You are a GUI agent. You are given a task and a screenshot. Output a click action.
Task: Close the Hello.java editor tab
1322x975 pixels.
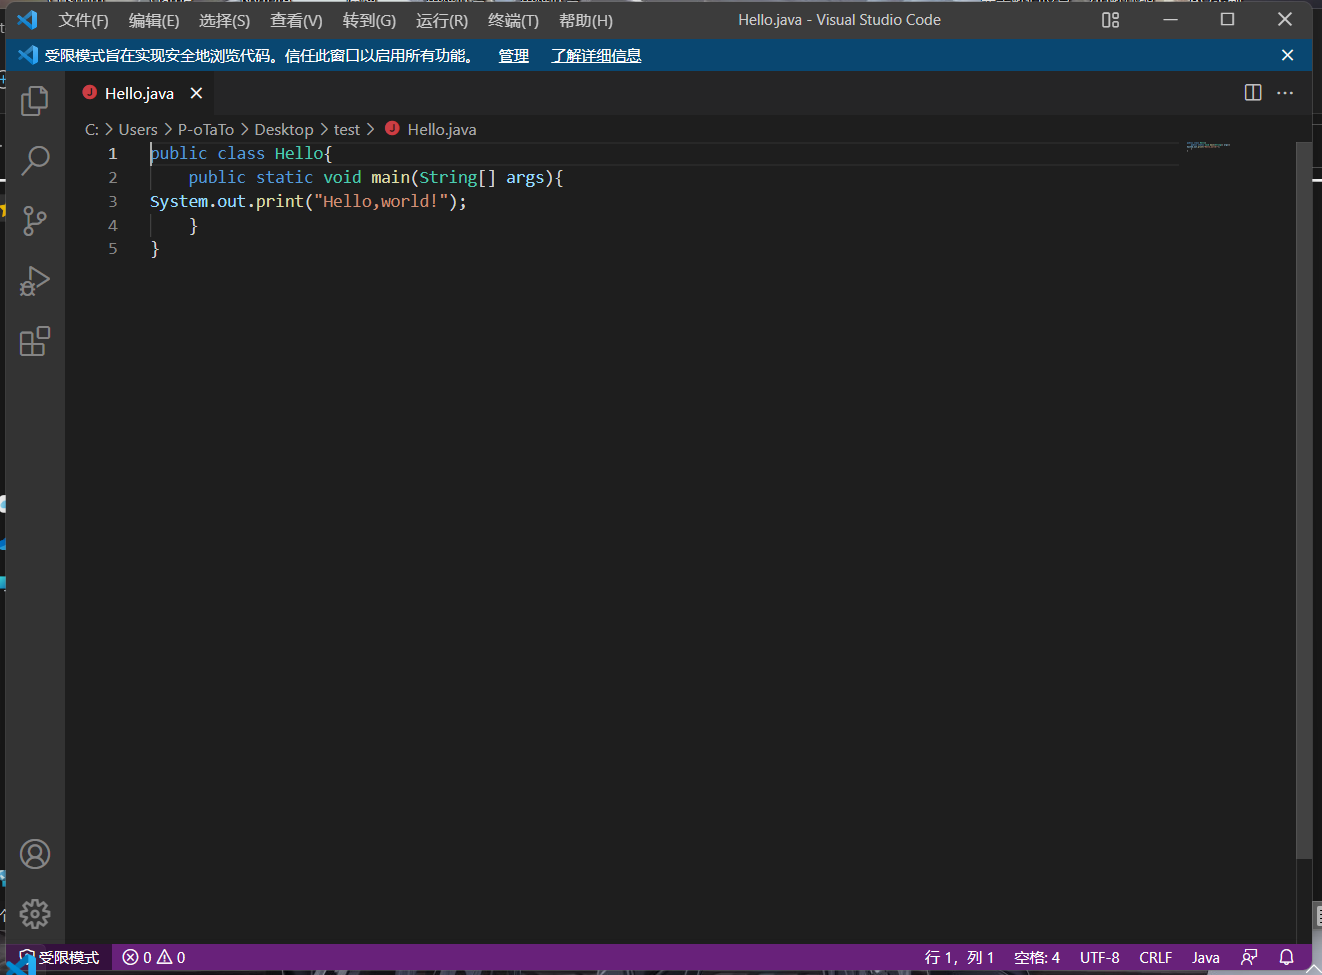[197, 93]
